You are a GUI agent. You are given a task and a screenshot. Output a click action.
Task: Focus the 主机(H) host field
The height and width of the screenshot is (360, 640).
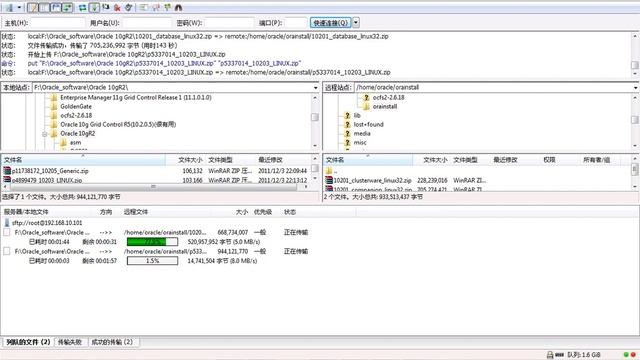point(58,23)
